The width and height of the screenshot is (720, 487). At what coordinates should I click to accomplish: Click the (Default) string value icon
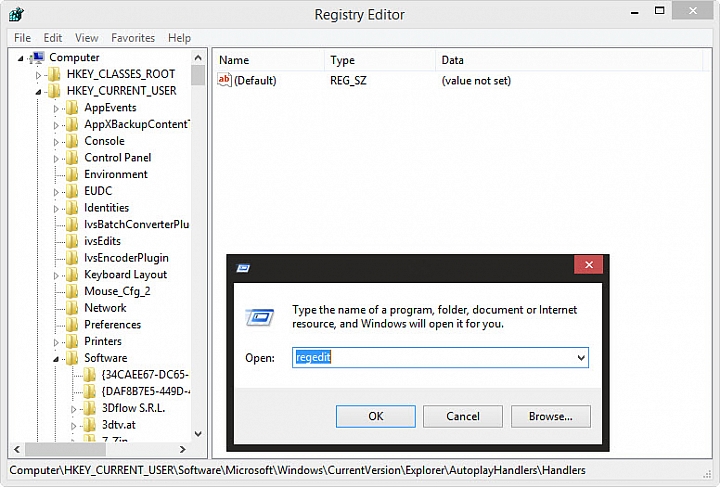click(225, 80)
